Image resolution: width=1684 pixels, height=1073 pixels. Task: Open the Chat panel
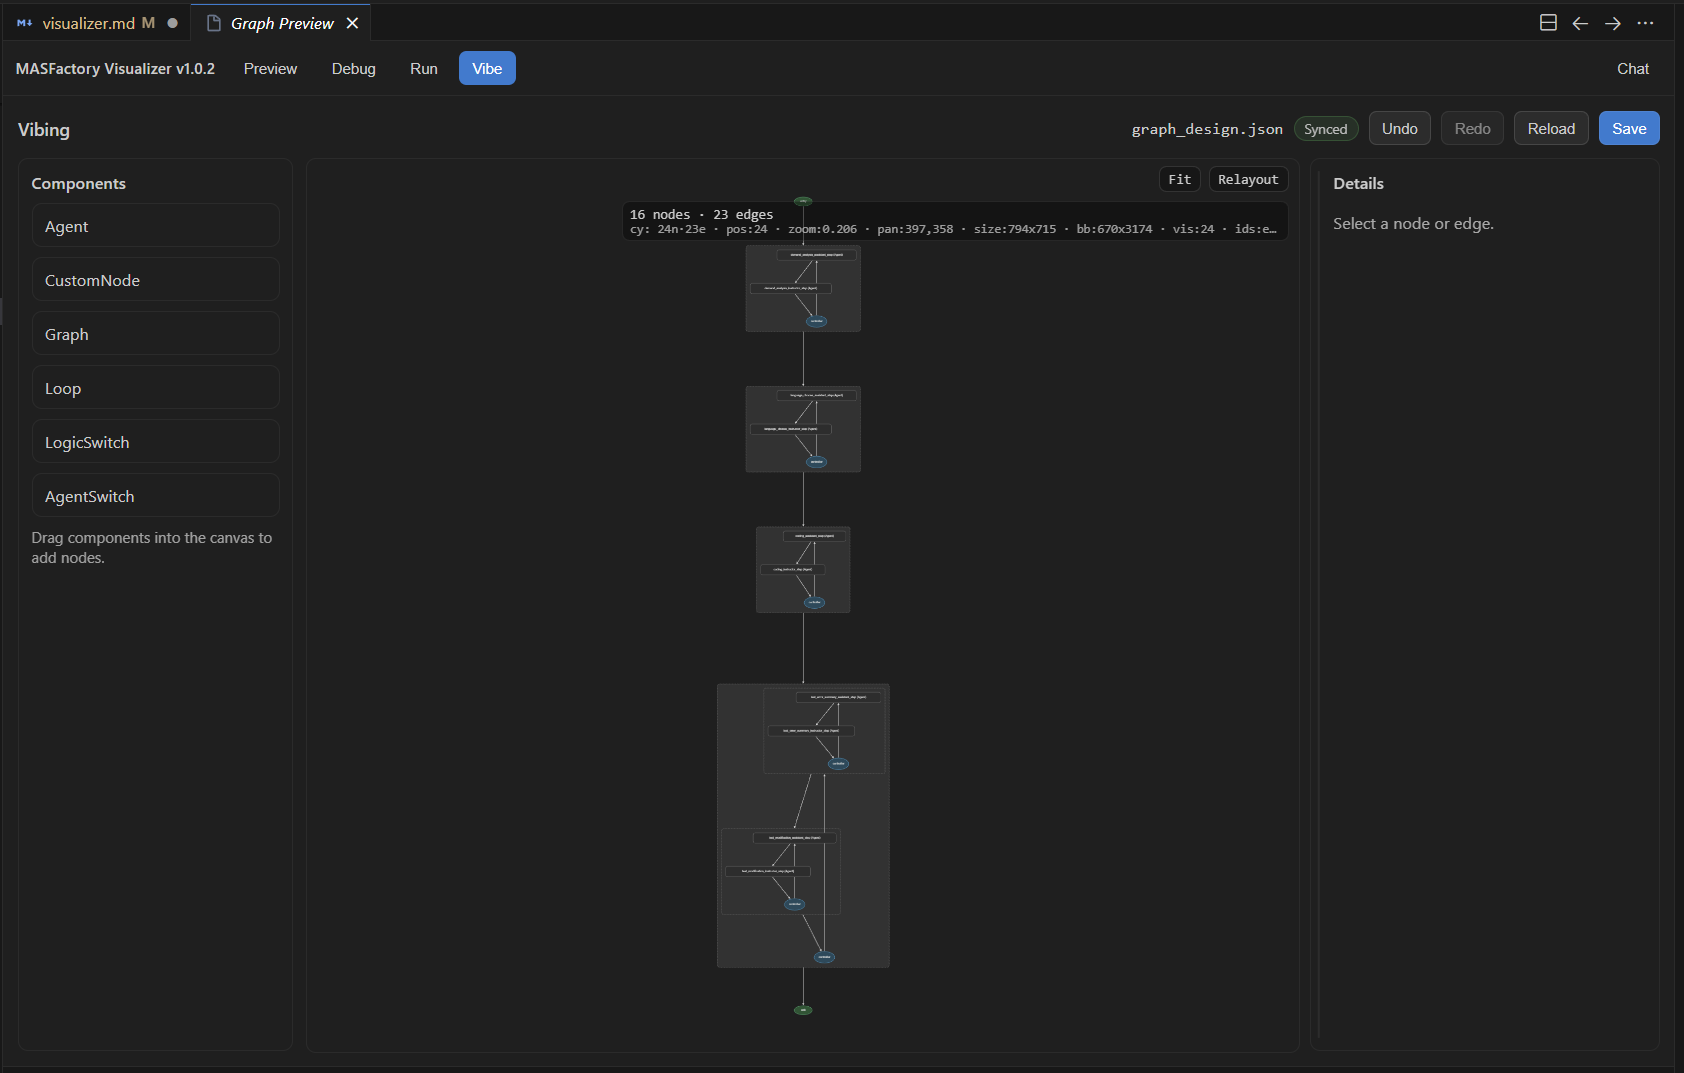coord(1632,69)
